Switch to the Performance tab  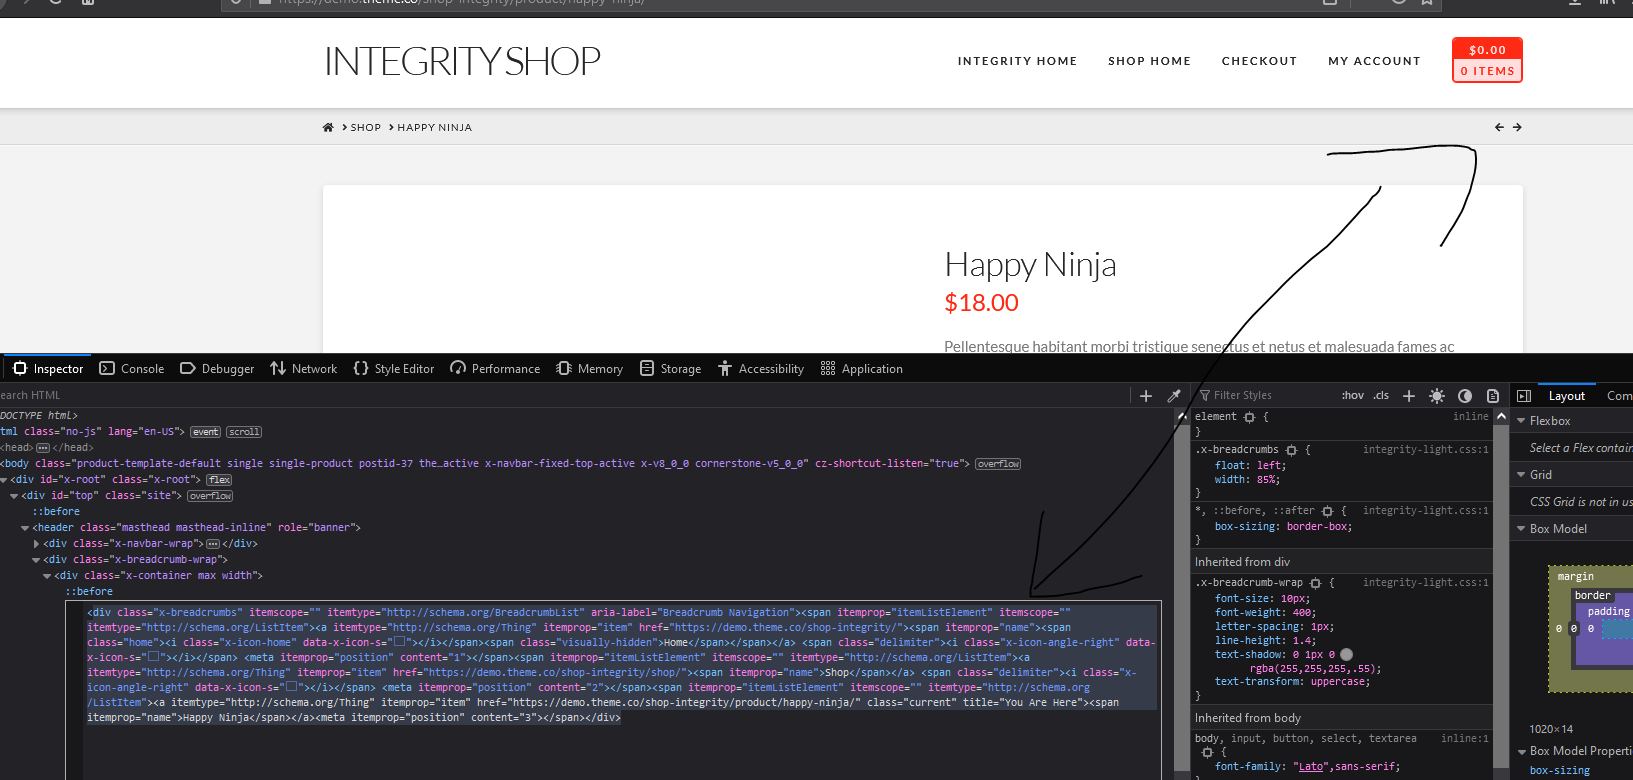click(495, 368)
